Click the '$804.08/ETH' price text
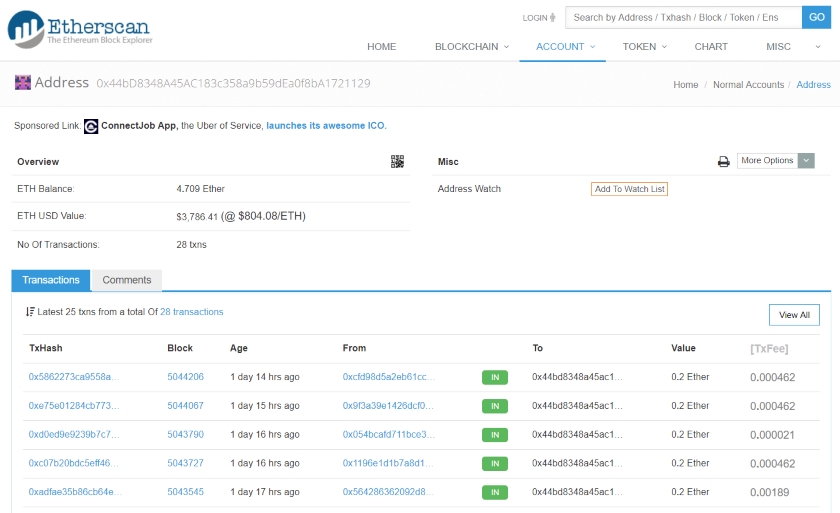The image size is (840, 513). 272,216
